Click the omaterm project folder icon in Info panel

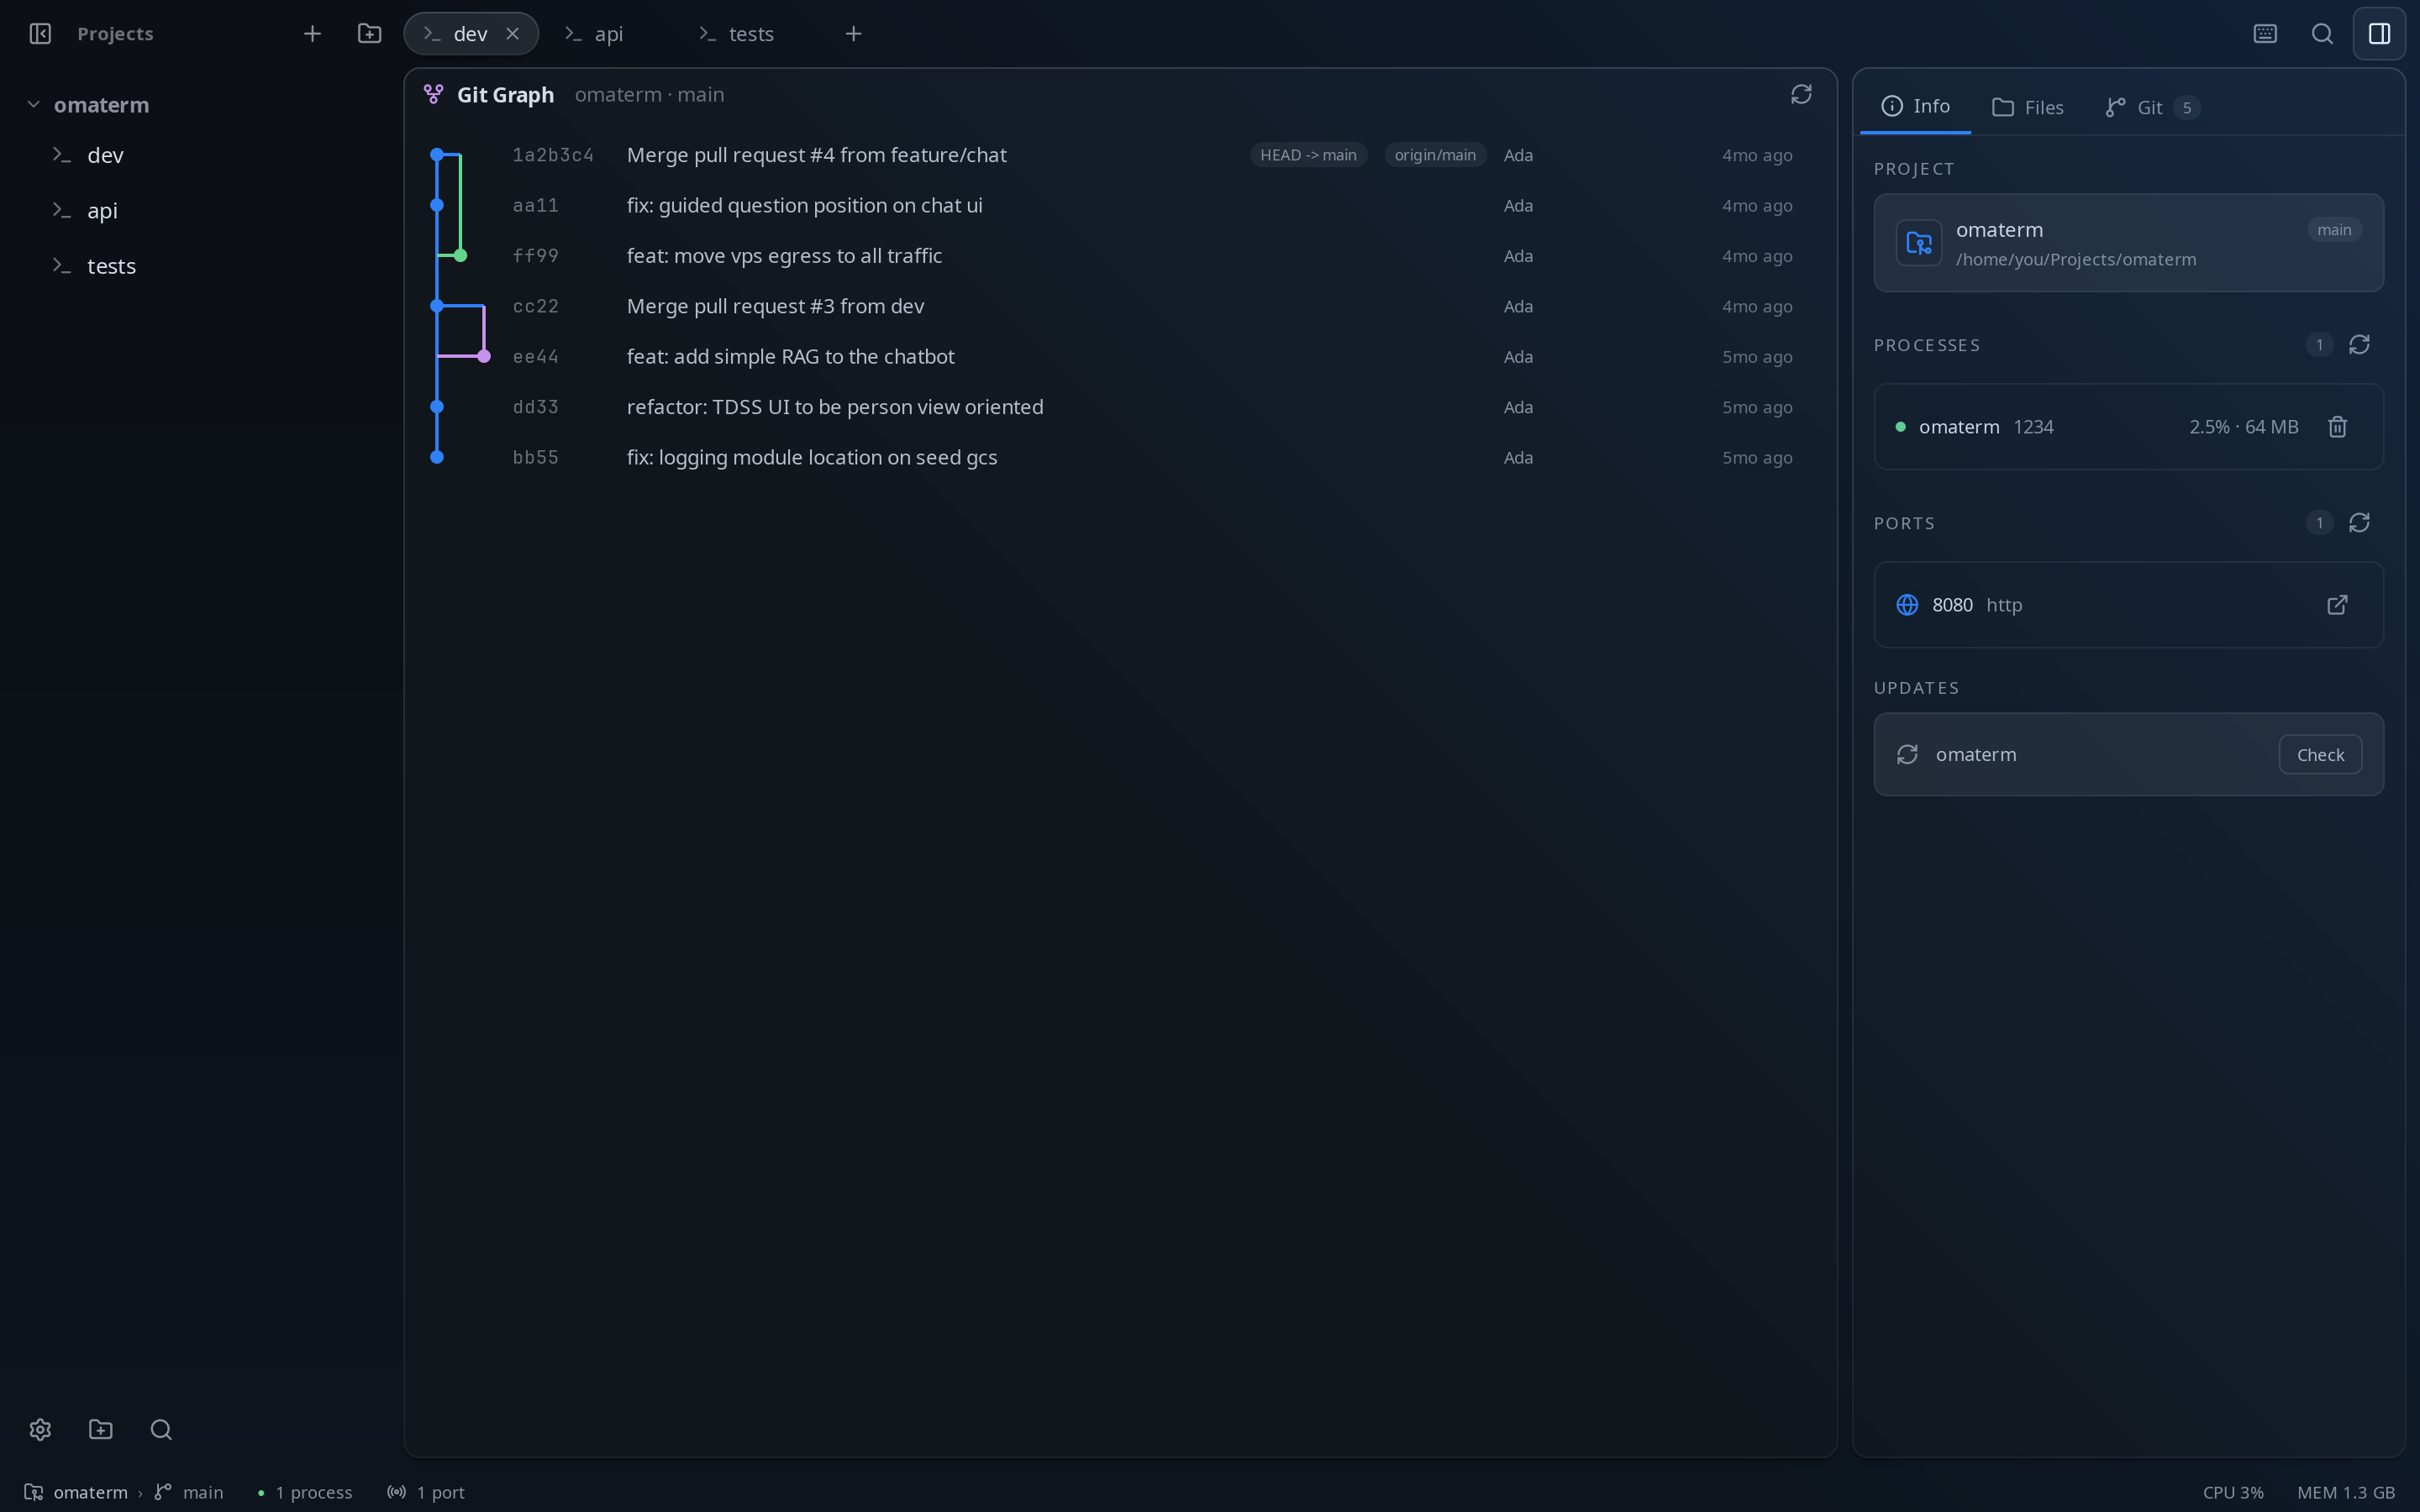pyautogui.click(x=1919, y=243)
